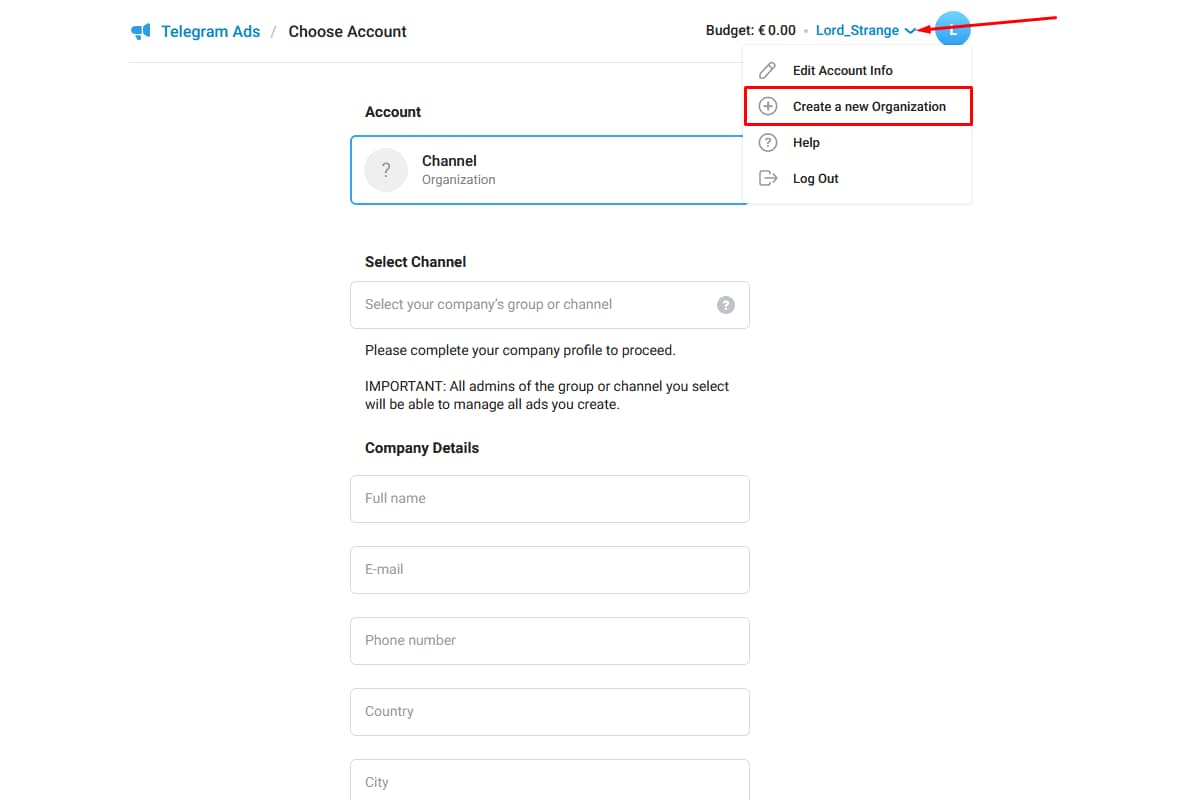
Task: Focus the E-mail input field
Action: 549,569
